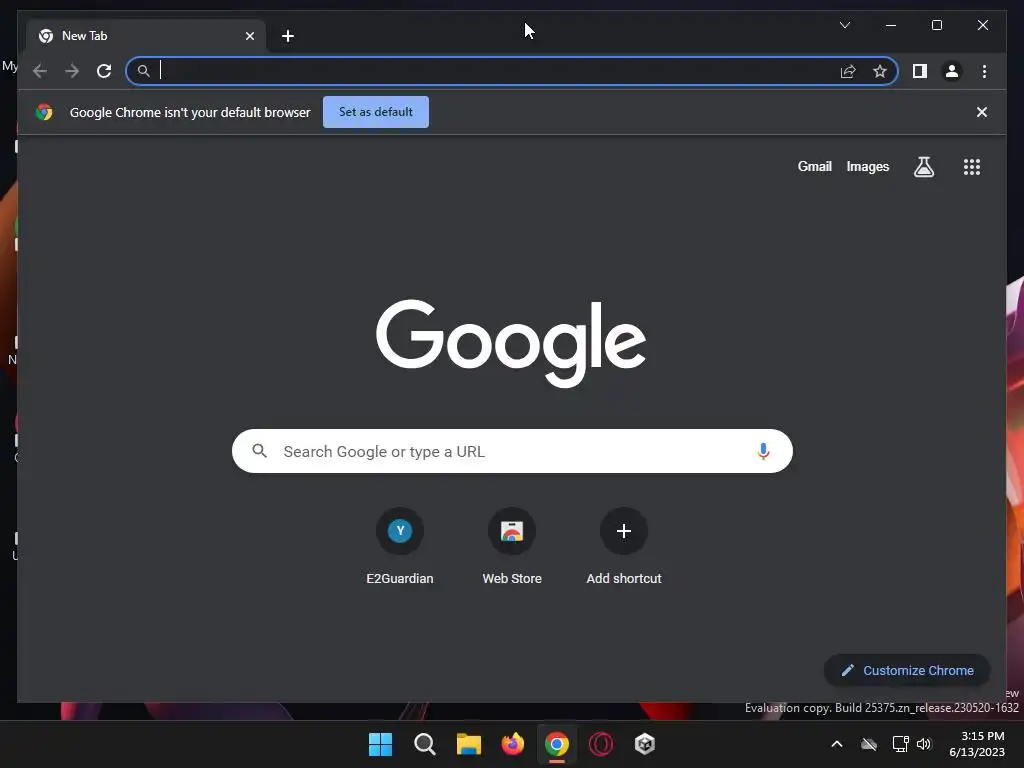Launch Firefox from taskbar
The height and width of the screenshot is (768, 1024).
point(513,744)
